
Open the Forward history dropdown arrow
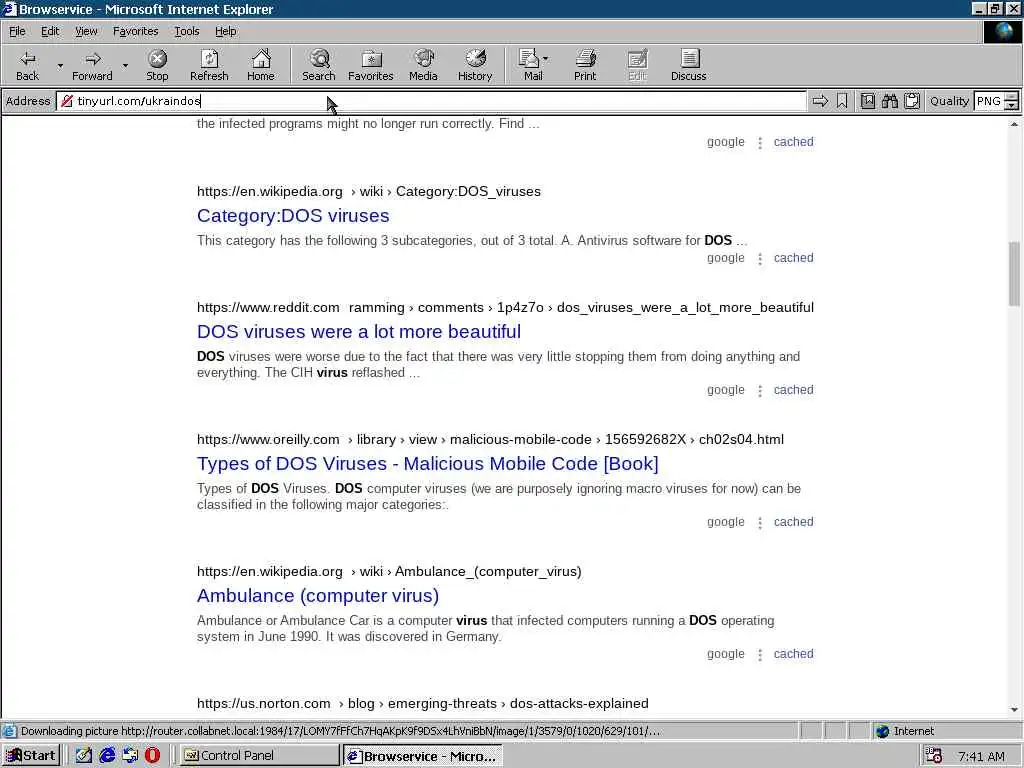click(x=125, y=65)
